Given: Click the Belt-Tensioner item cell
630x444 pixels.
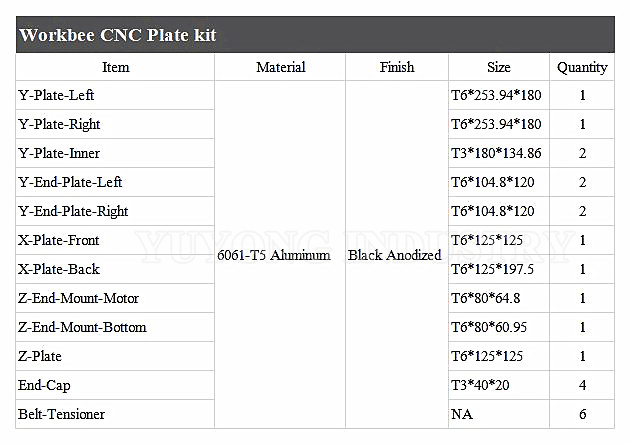Looking at the screenshot, I should pyautogui.click(x=115, y=414).
